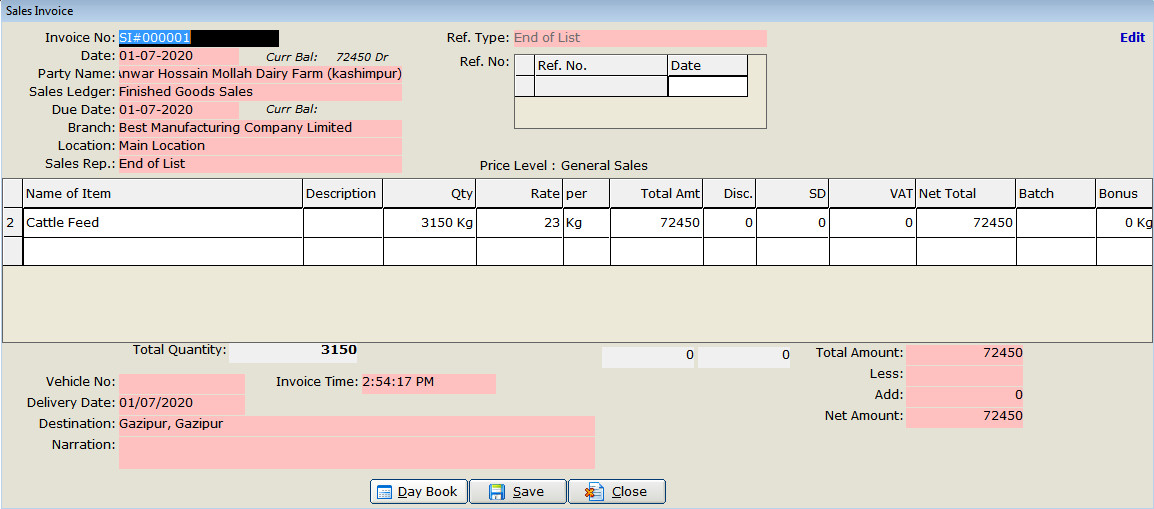
Task: Click the Edit link
Action: point(1132,38)
